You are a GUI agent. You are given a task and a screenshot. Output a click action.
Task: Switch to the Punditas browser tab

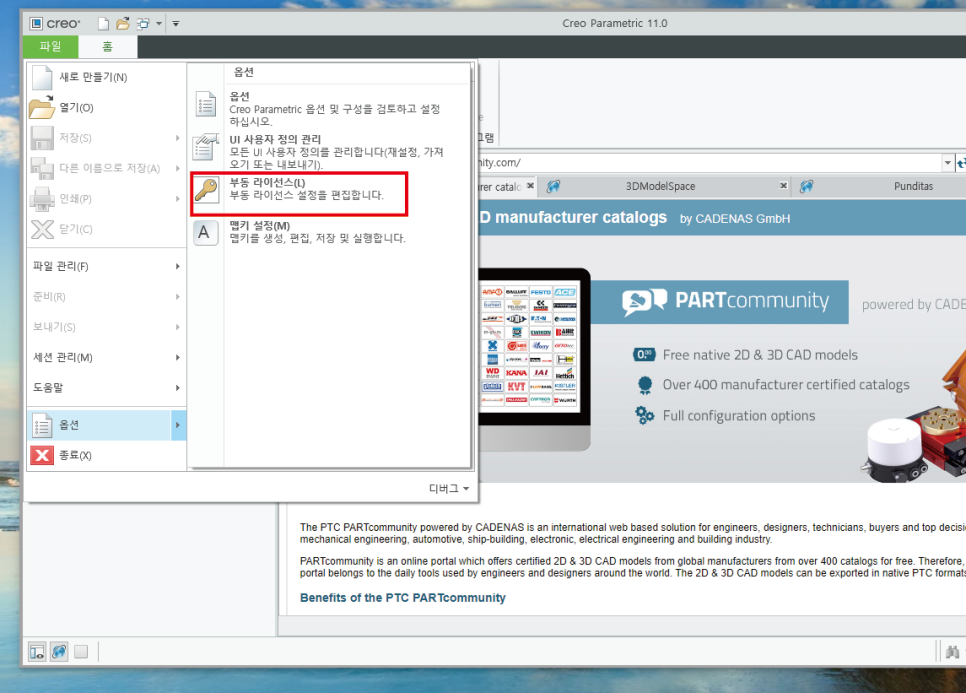pos(913,186)
